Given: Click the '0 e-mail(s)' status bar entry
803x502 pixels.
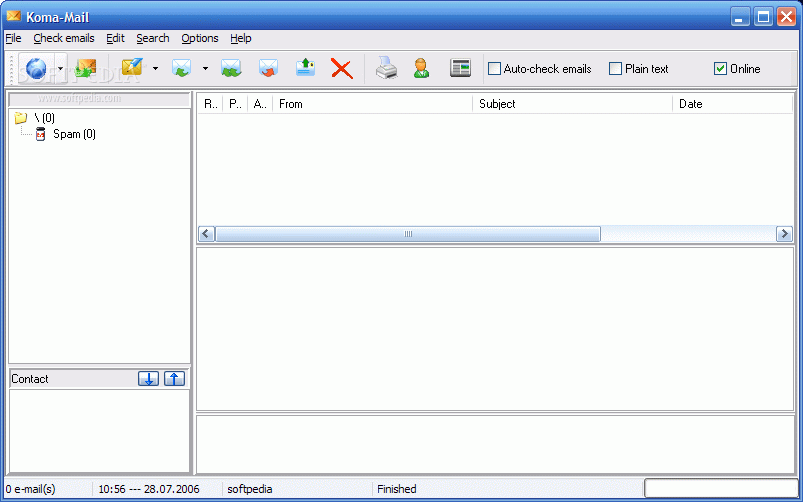Looking at the screenshot, I should pos(30,489).
